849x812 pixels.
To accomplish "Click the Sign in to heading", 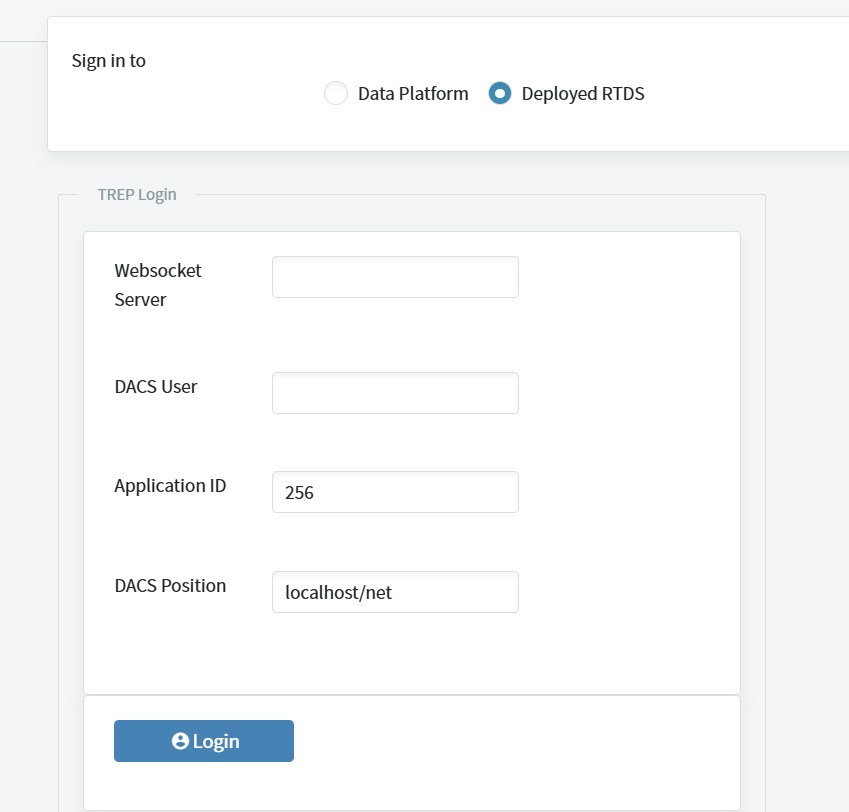I will (x=109, y=61).
